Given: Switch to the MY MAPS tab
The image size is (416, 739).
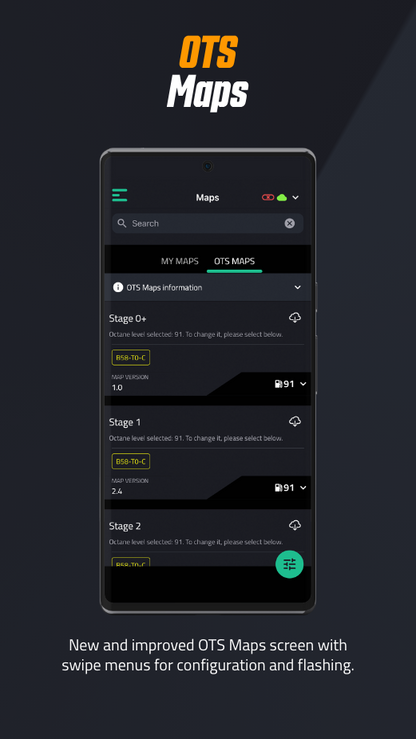Looking at the screenshot, I should point(179,261).
